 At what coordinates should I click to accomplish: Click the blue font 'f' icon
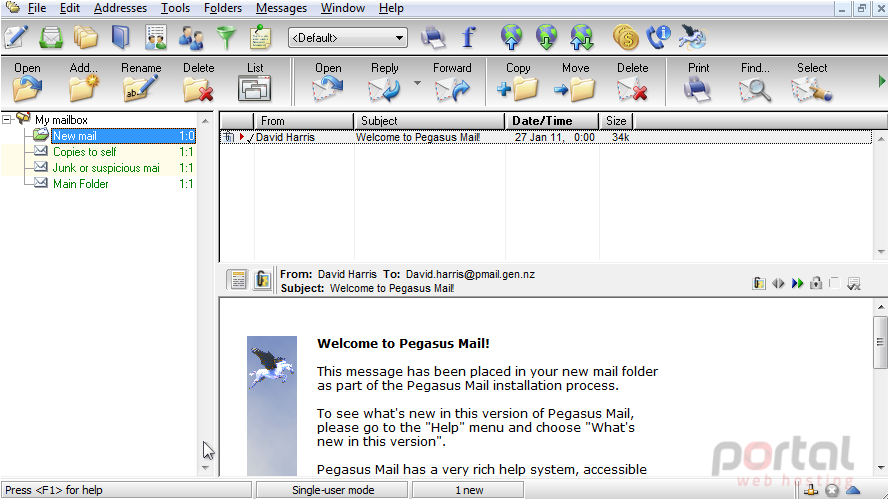tap(468, 37)
